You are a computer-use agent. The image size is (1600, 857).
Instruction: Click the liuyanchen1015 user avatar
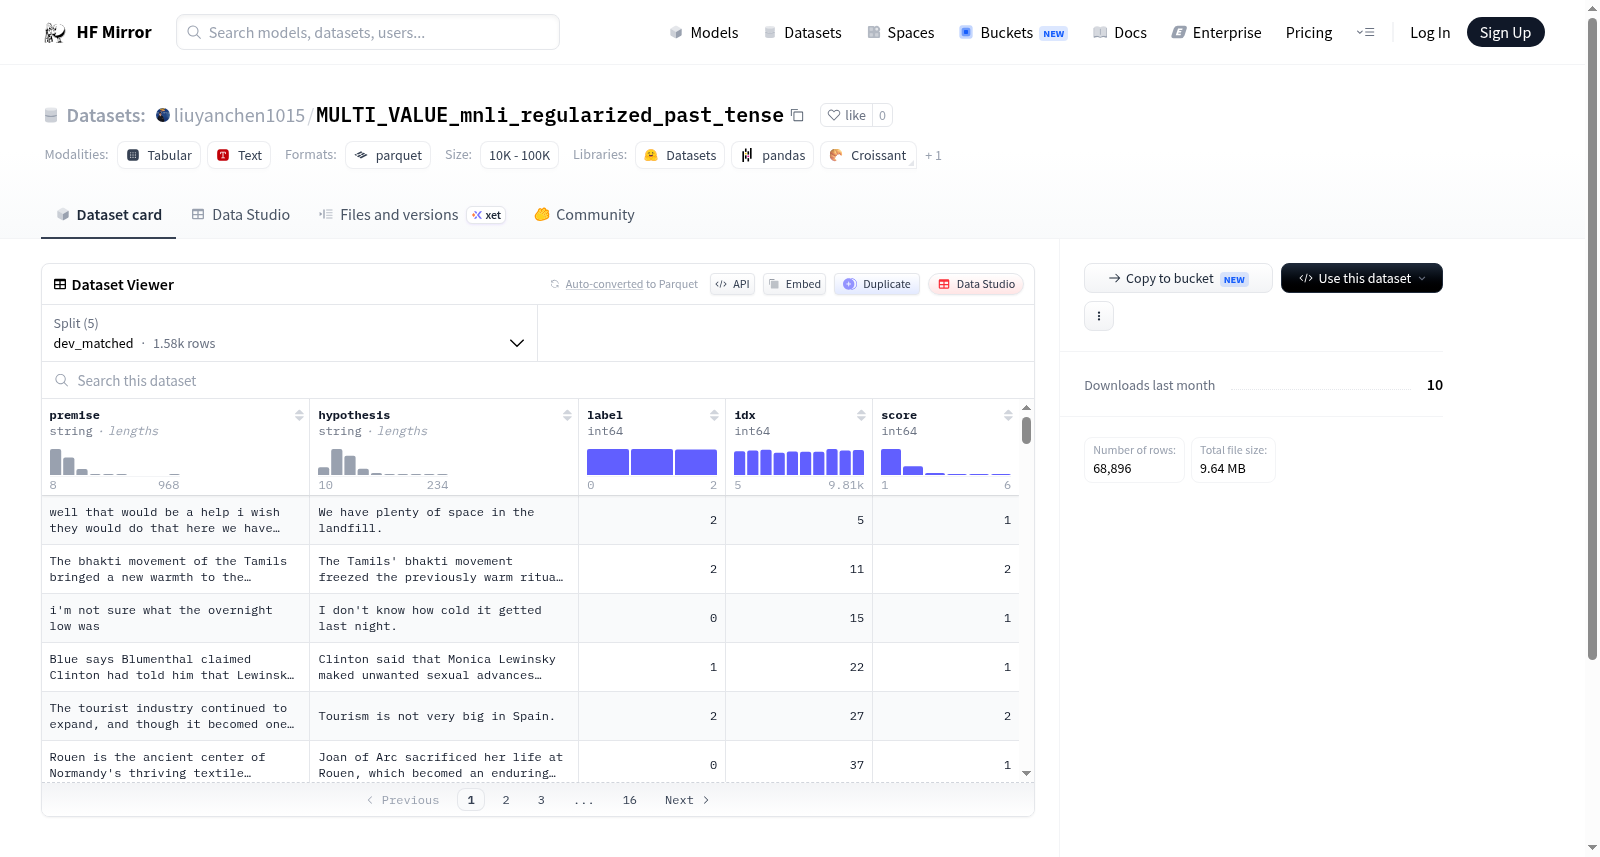pos(163,115)
